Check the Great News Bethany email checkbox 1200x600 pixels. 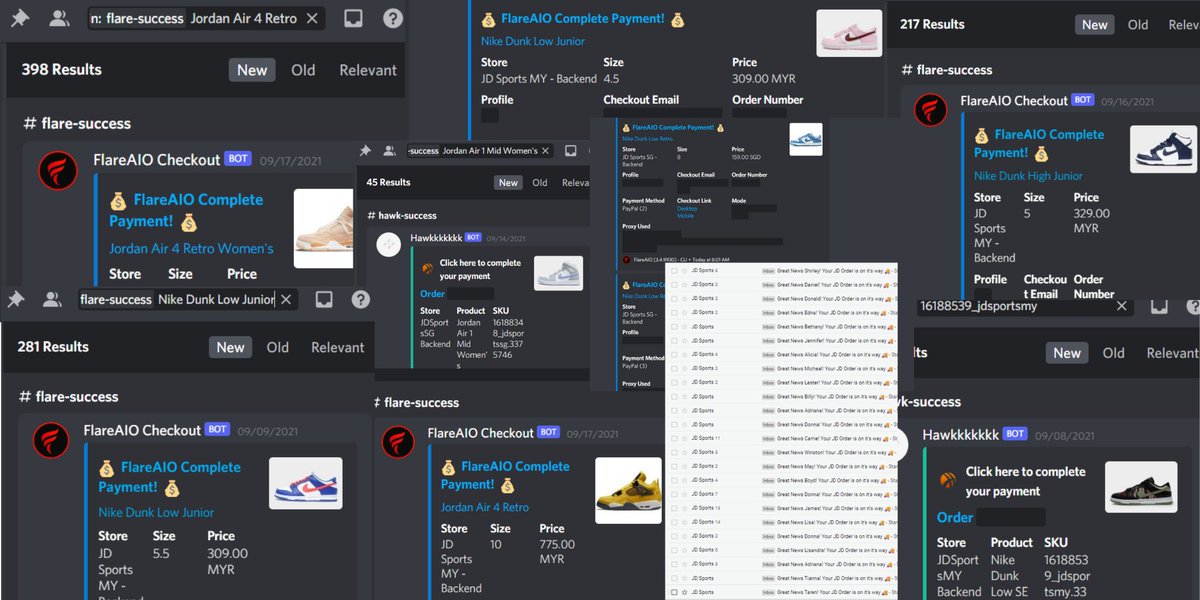pos(674,326)
